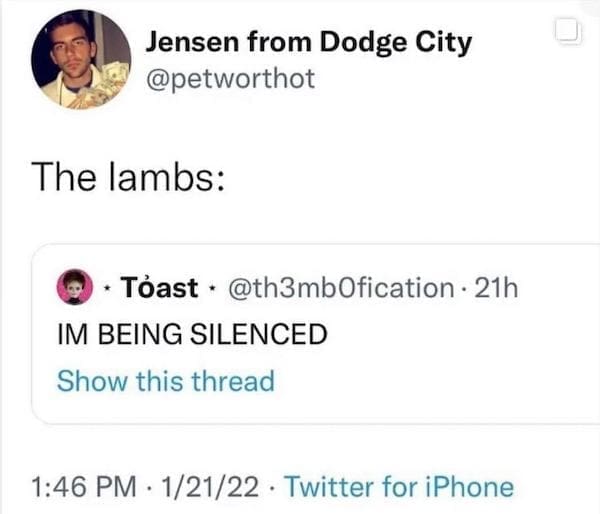This screenshot has height=514, width=600.
Task: Click the display name Jensen from Dodge City
Action: tap(309, 43)
